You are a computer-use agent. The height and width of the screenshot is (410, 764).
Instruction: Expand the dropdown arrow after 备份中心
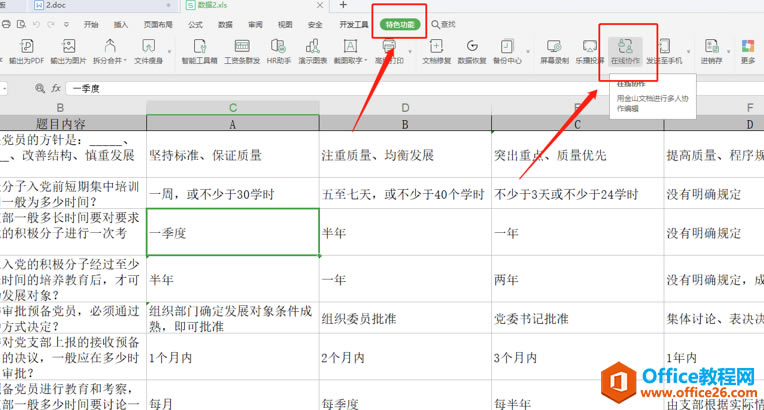pyautogui.click(x=528, y=51)
